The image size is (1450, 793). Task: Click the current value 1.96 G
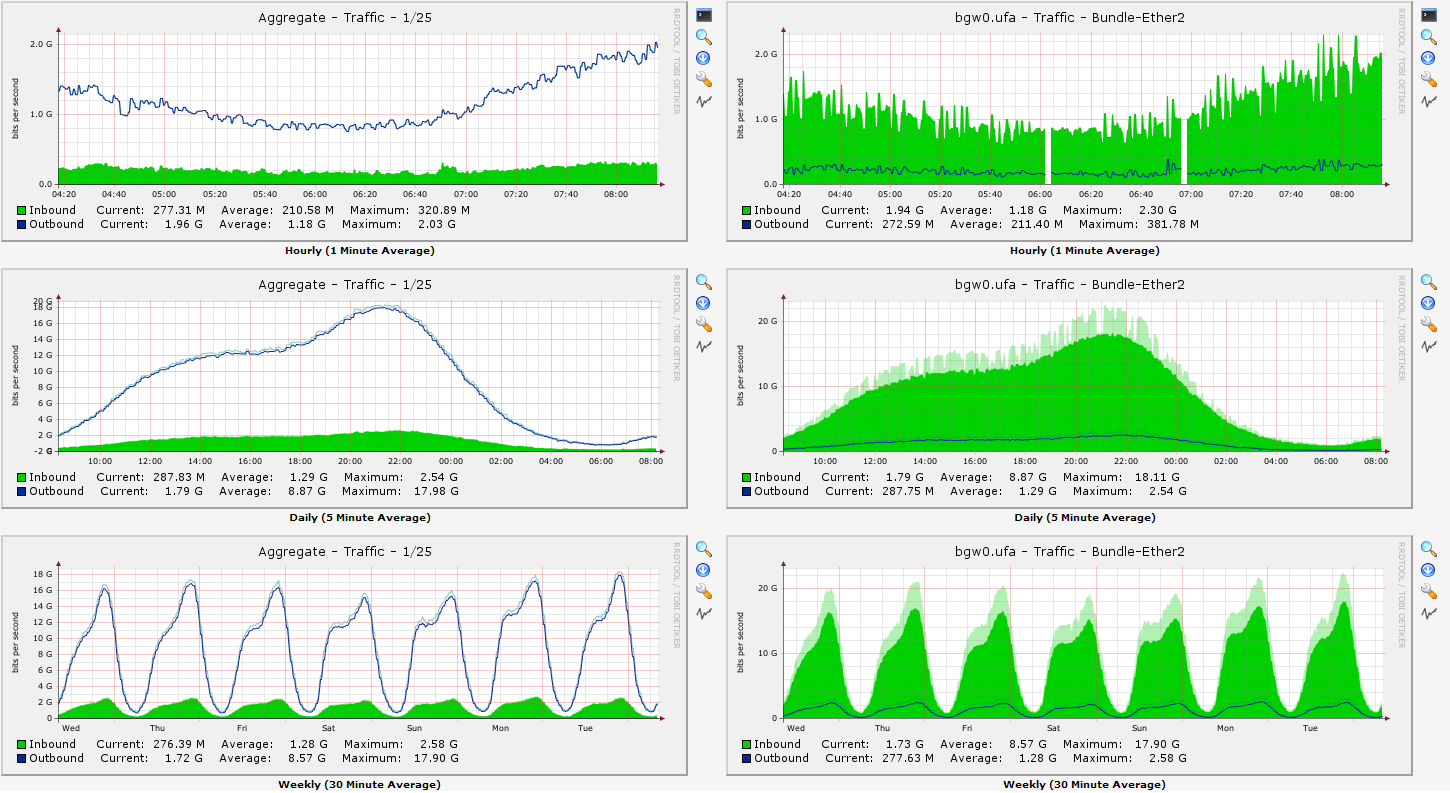(186, 225)
